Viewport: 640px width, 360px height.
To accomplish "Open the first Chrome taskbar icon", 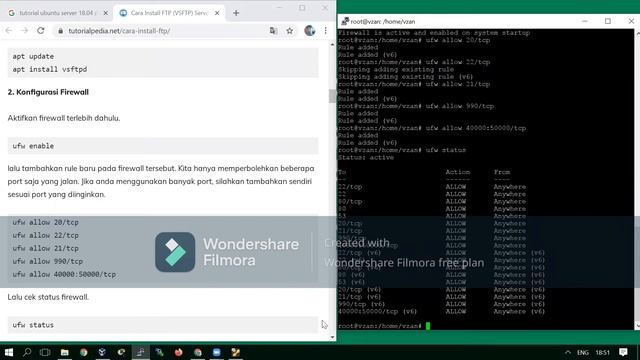I will point(84,352).
